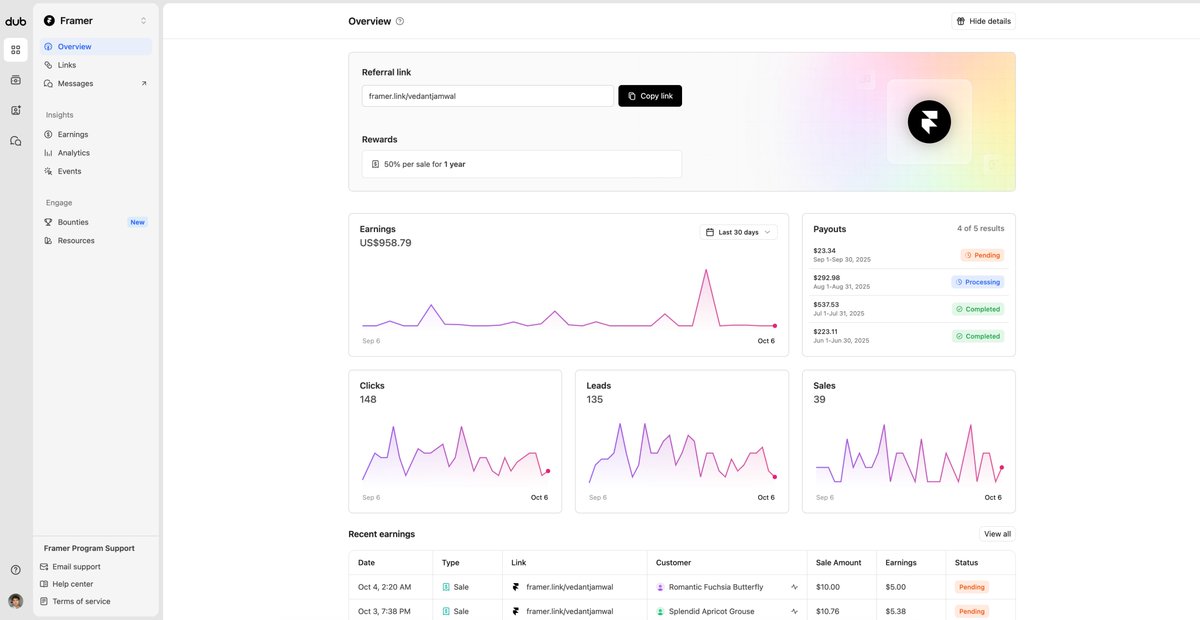Click View all recent earnings
Screen dimensions: 1200x620
(x=997, y=534)
